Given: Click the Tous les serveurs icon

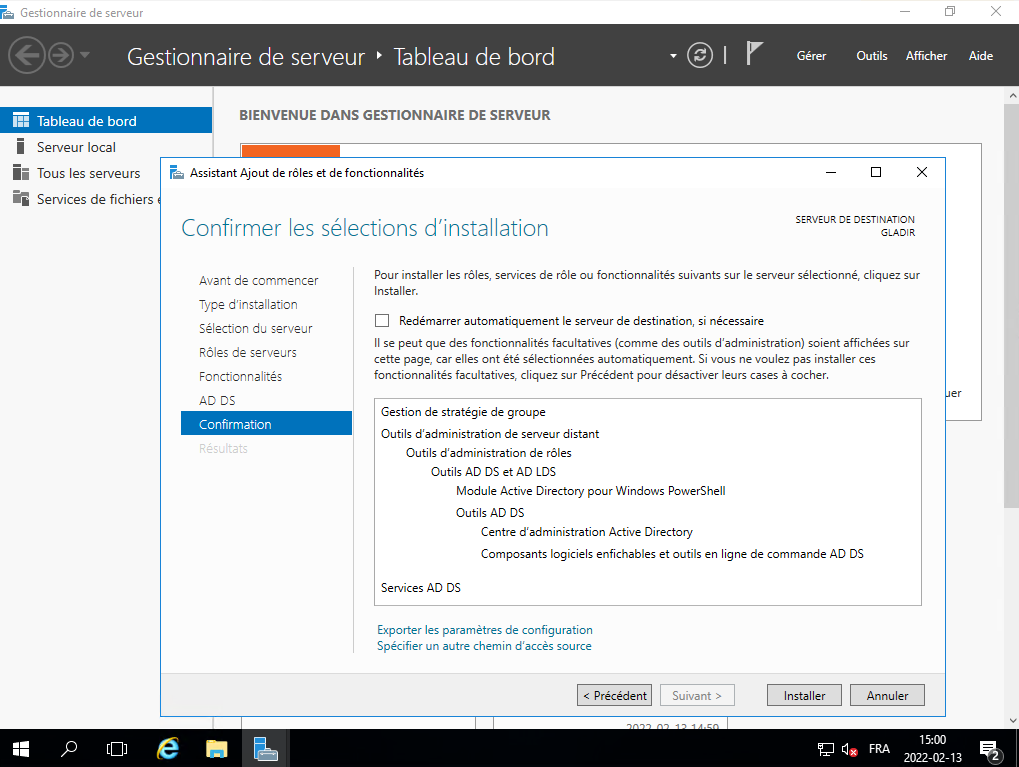Looking at the screenshot, I should pyautogui.click(x=21, y=172).
